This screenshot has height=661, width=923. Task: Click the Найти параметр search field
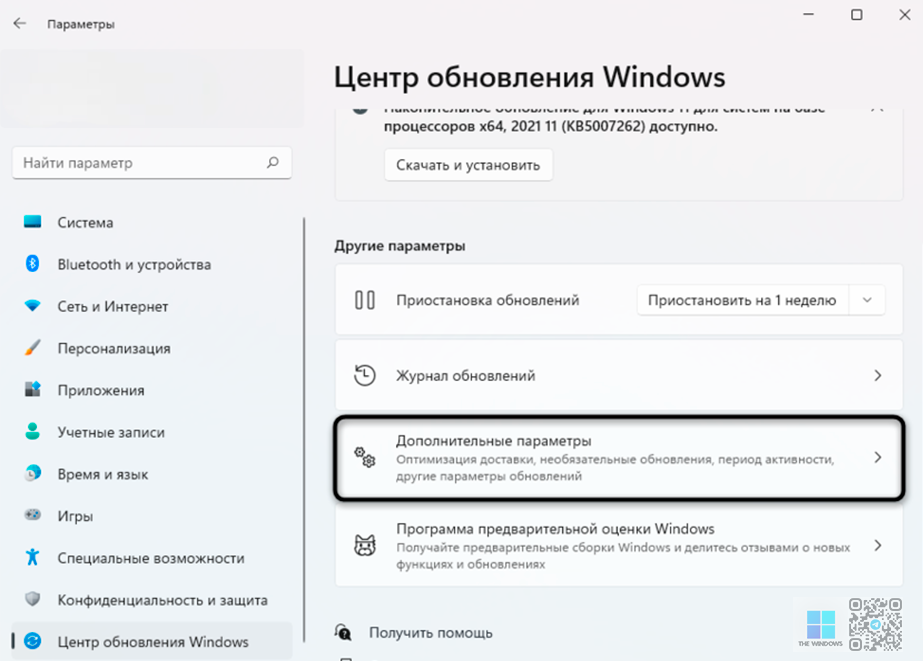tap(152, 162)
